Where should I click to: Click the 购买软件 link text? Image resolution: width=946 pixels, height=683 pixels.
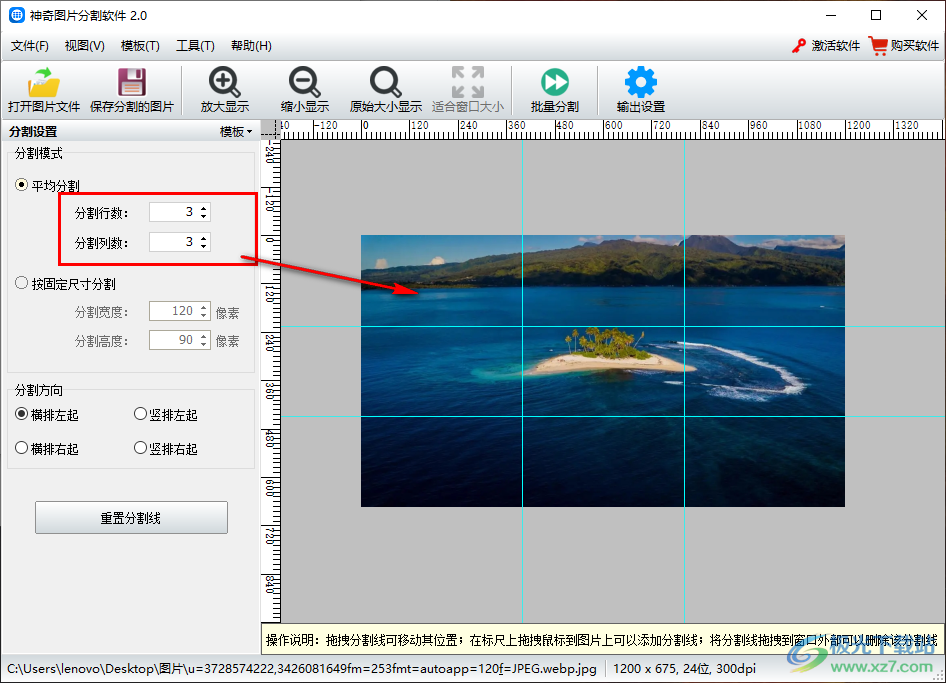click(915, 46)
